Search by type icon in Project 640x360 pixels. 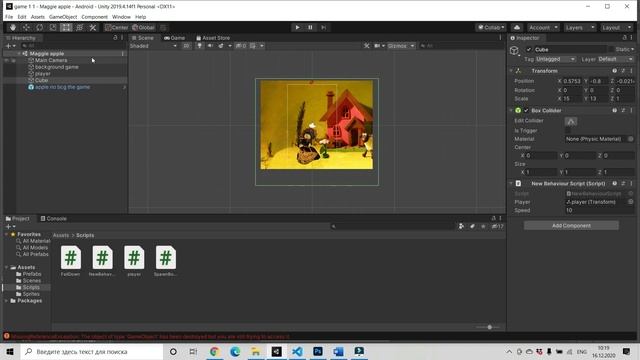(x=461, y=226)
